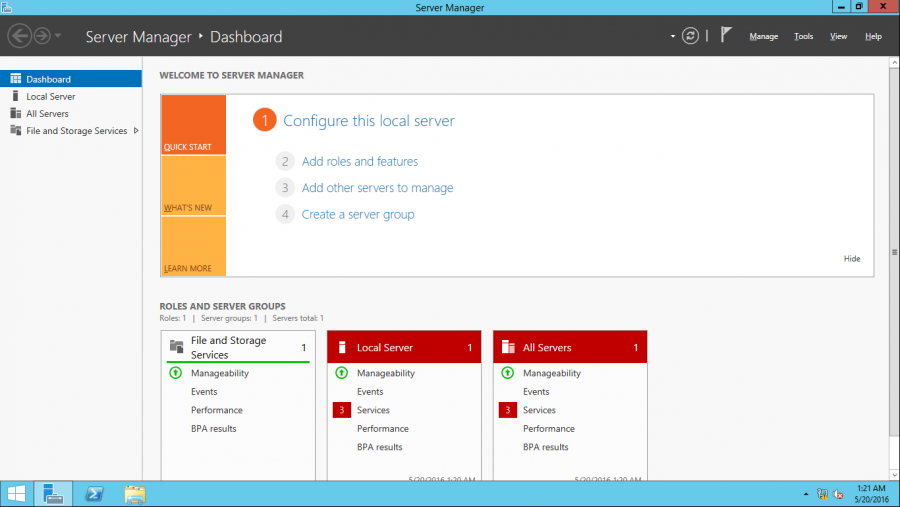Click File and Storage Manageability status icon

pos(176,373)
